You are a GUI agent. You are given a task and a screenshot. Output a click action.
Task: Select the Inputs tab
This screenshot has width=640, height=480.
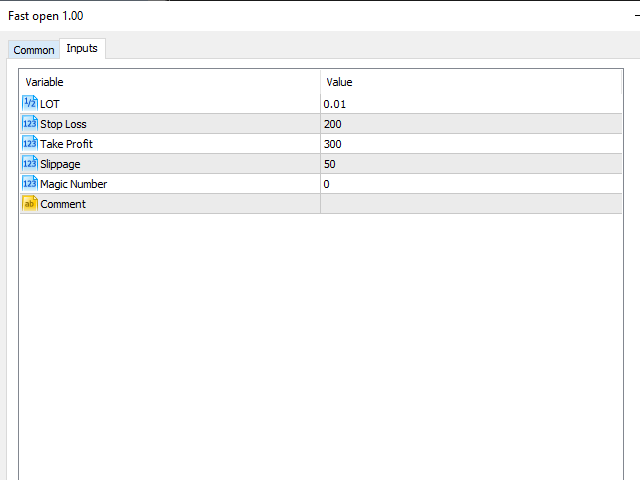coord(82,48)
